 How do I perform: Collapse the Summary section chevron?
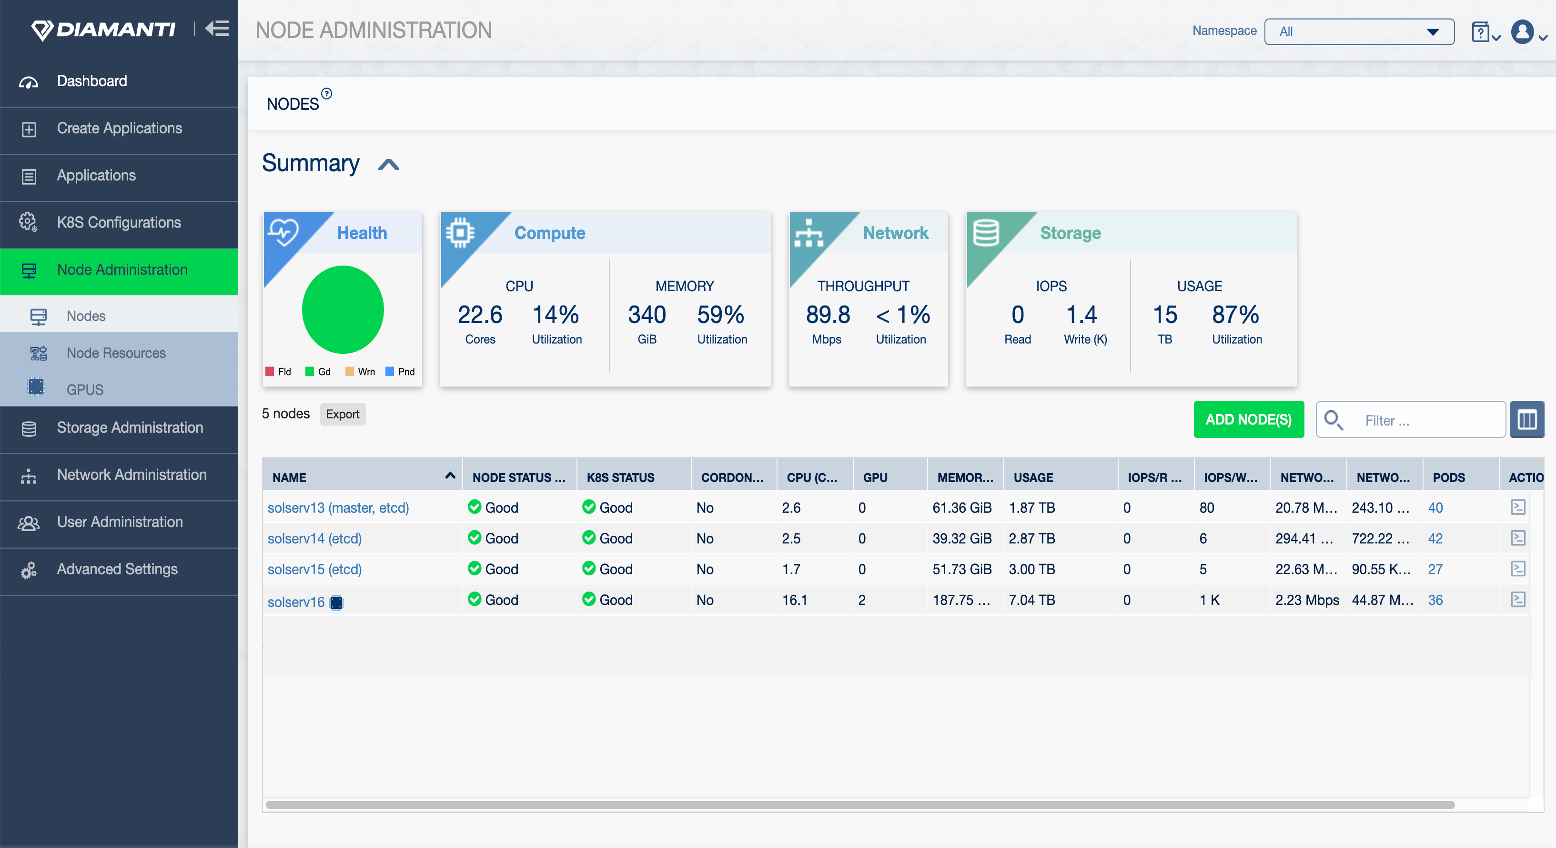[x=389, y=165]
